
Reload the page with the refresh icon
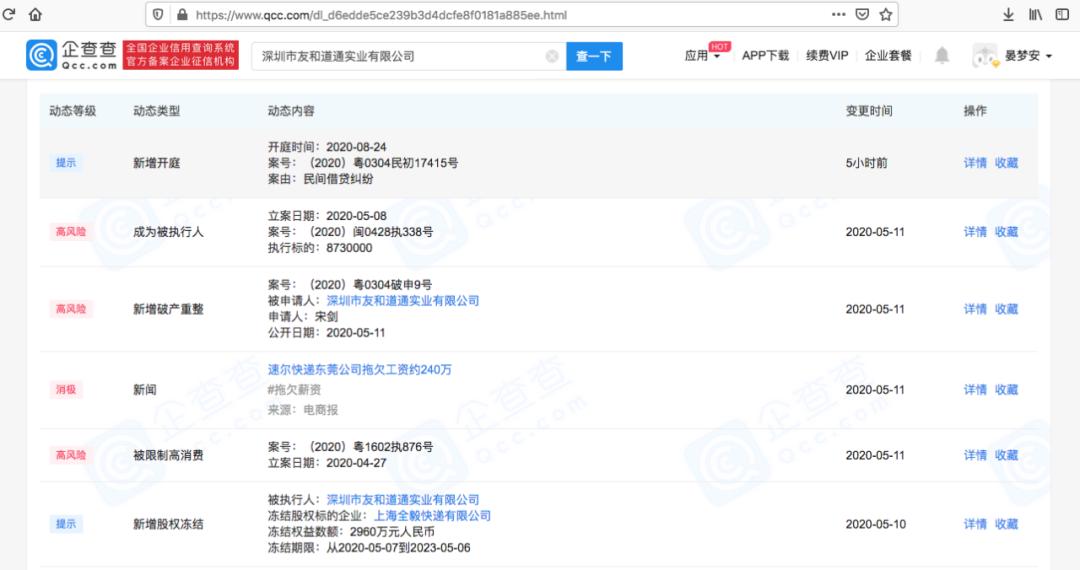point(9,14)
